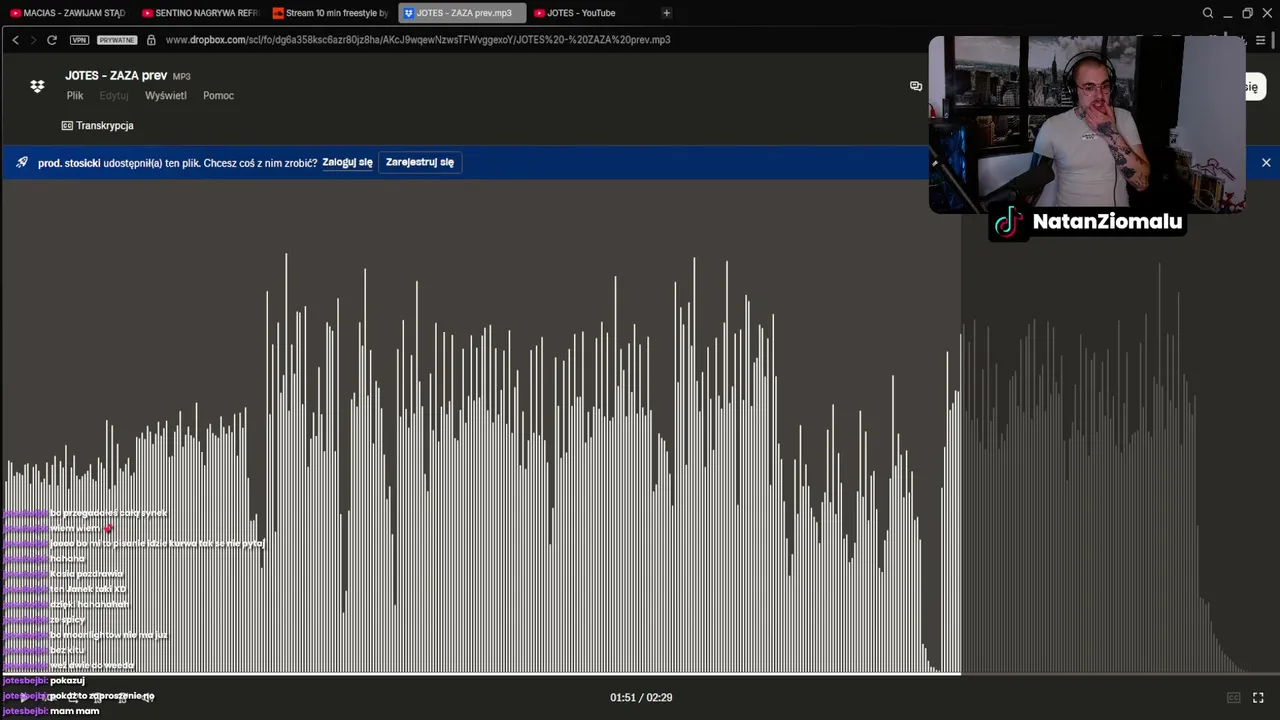
Task: Open browser sidebar settings sliders icon
Action: (1260, 40)
